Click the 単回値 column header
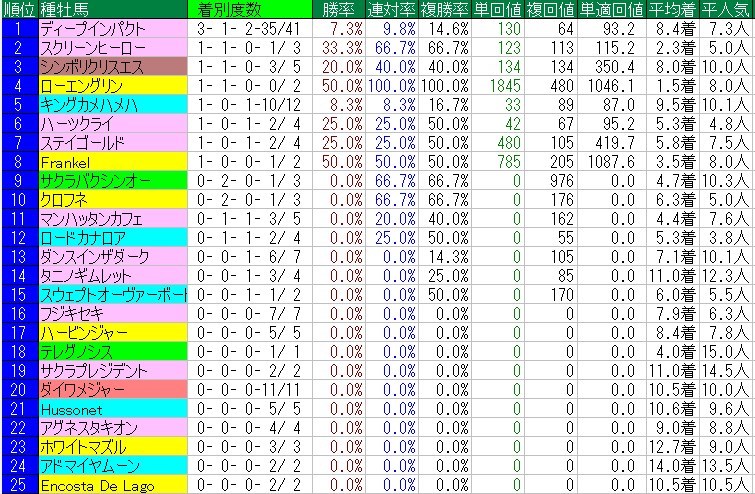This screenshot has height=494, width=755. [x=498, y=9]
